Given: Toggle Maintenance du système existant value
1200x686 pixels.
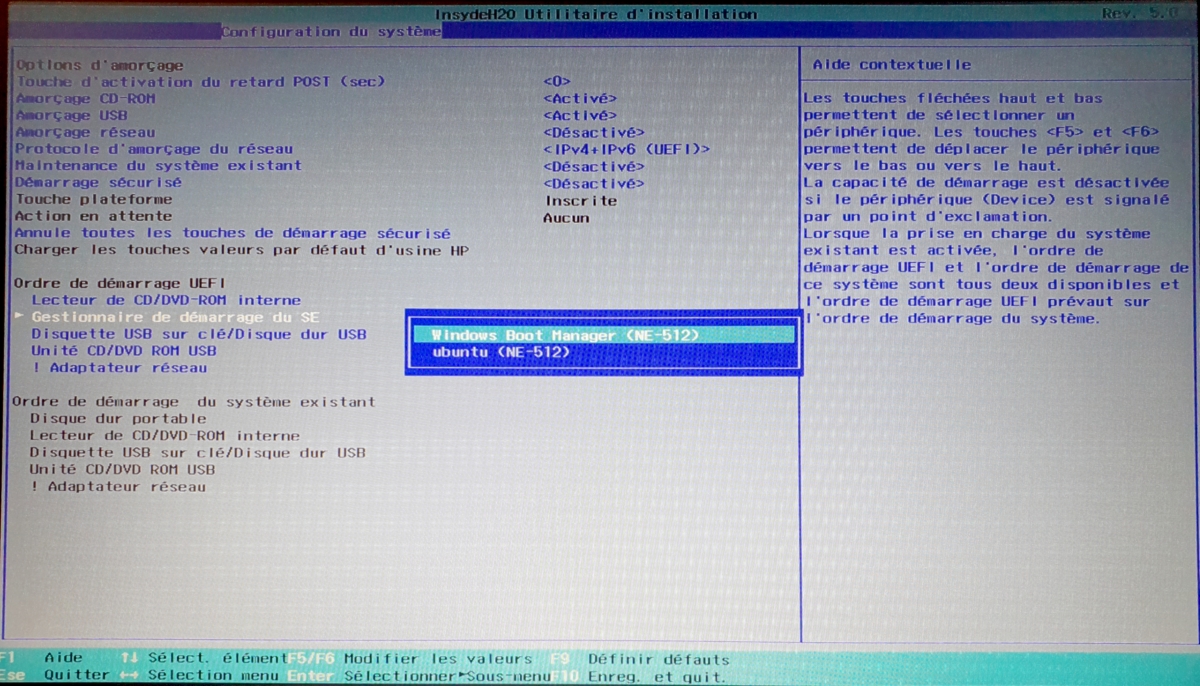Looking at the screenshot, I should pyautogui.click(x=593, y=166).
